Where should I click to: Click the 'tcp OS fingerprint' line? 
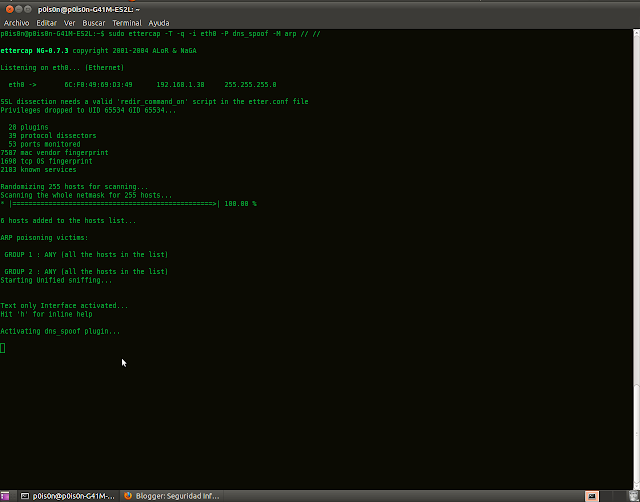click(x=46, y=161)
